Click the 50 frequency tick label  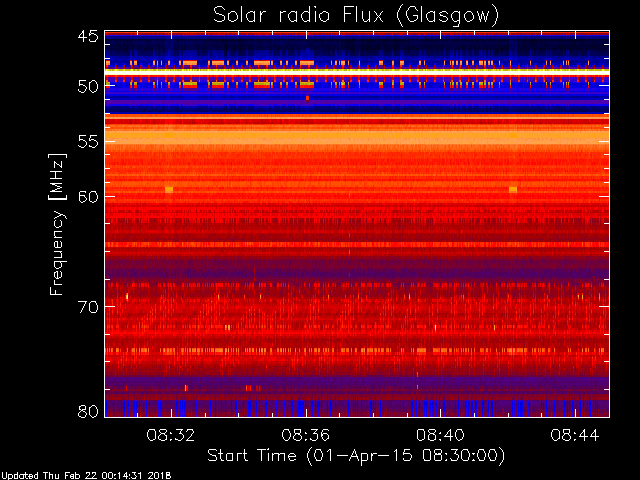(x=88, y=87)
